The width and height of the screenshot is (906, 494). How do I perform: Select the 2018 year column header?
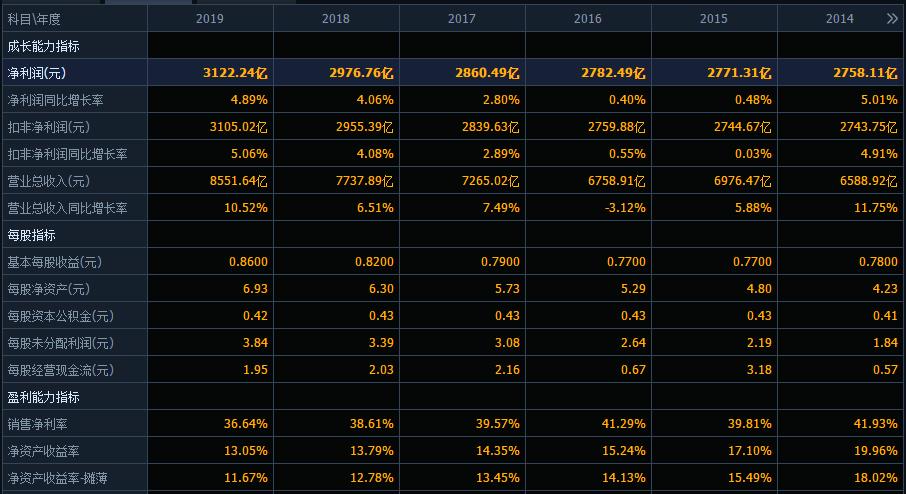coord(336,19)
